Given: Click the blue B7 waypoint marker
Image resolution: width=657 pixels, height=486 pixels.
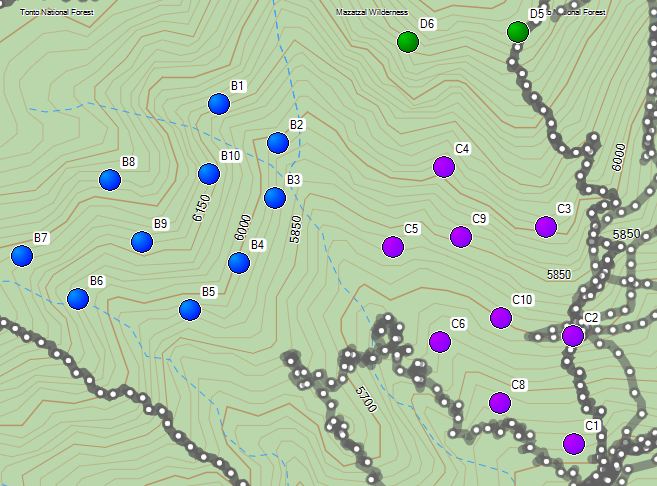Looking at the screenshot, I should click(22, 256).
